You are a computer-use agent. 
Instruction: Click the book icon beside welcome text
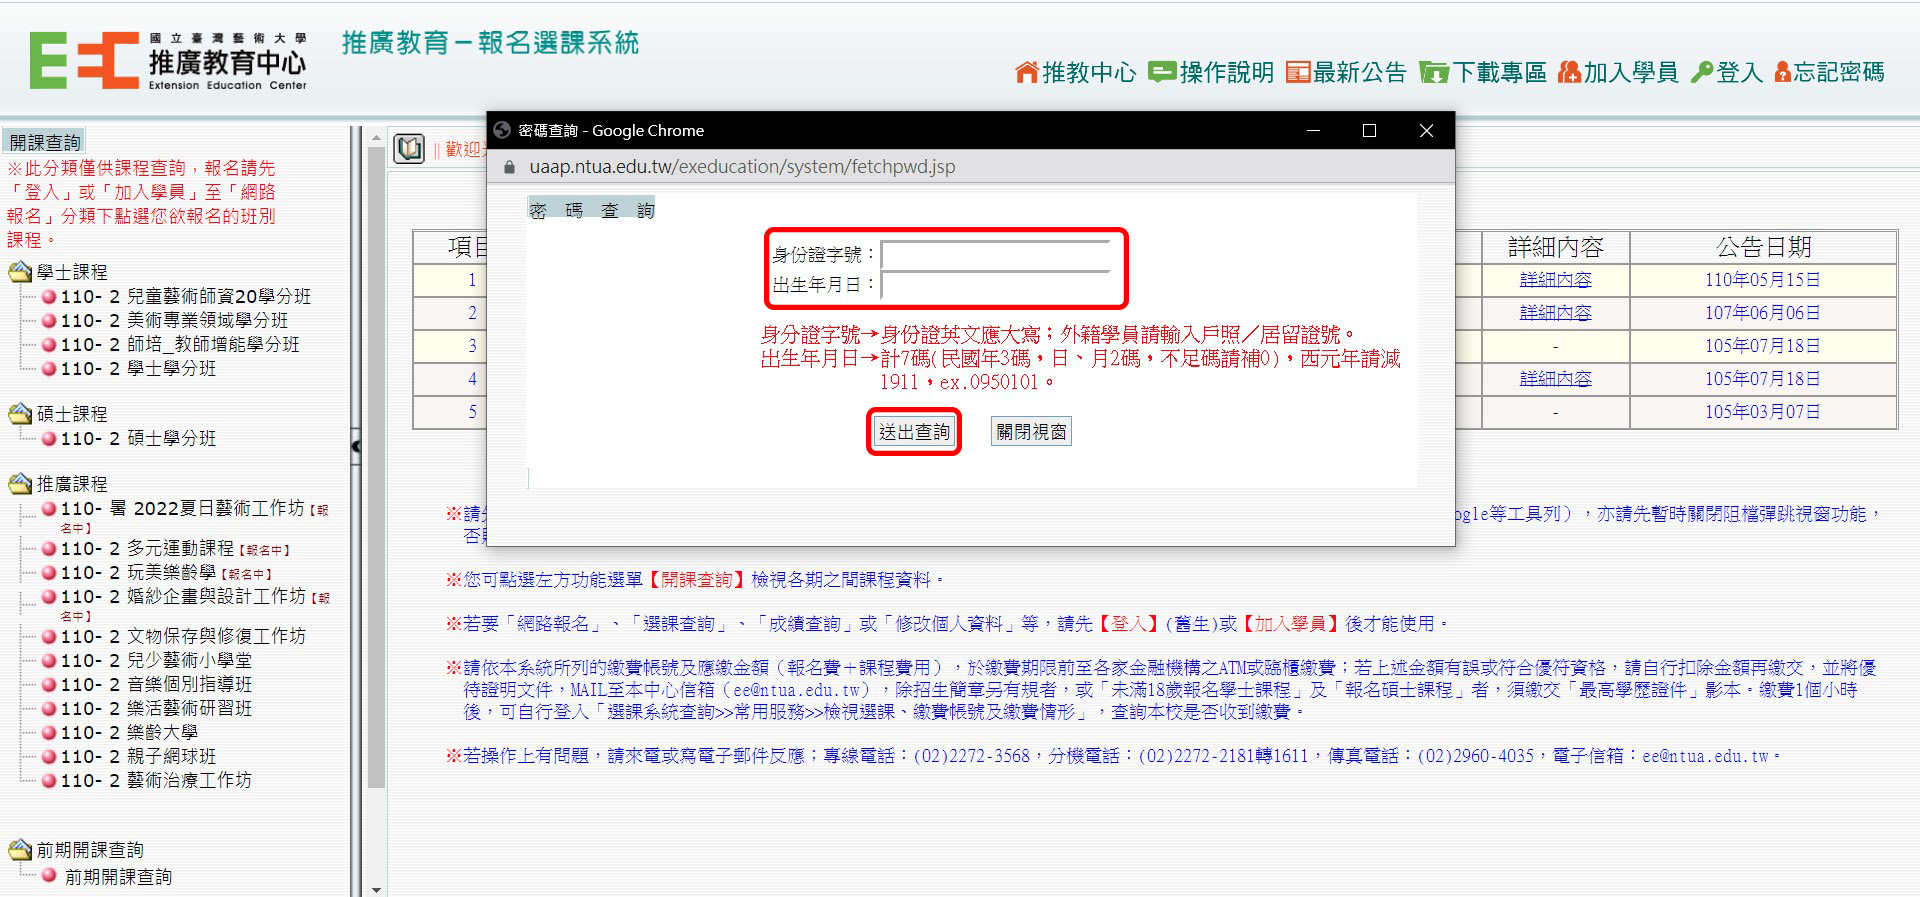coord(409,149)
